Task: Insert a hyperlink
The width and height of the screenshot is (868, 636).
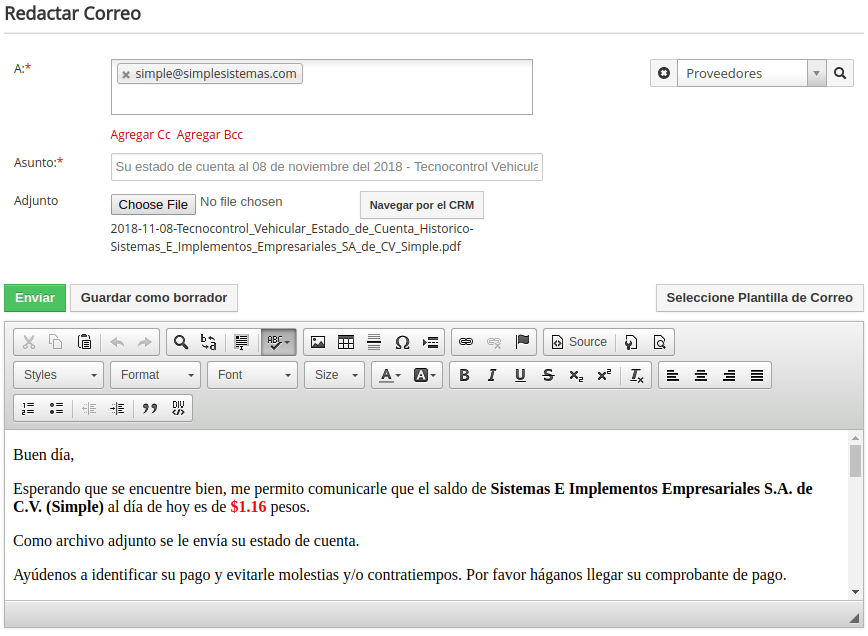Action: click(x=466, y=342)
